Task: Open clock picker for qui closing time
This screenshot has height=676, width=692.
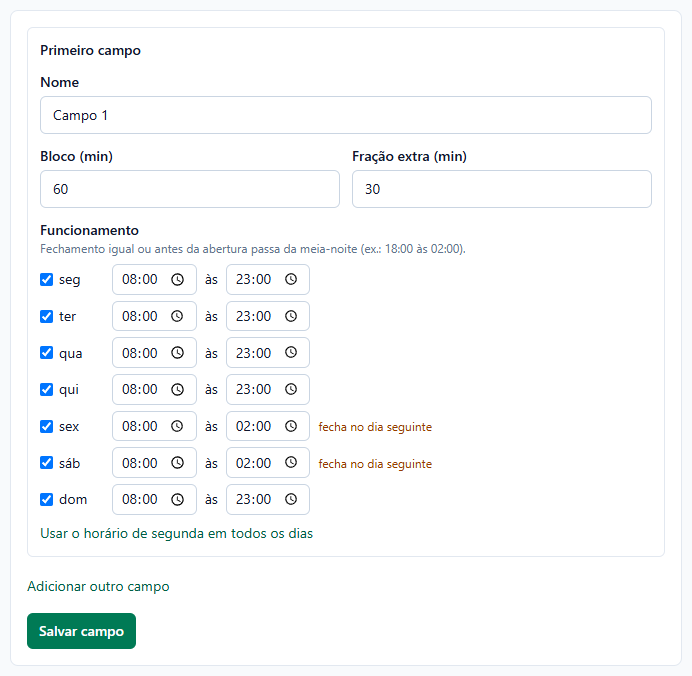Action: (291, 389)
